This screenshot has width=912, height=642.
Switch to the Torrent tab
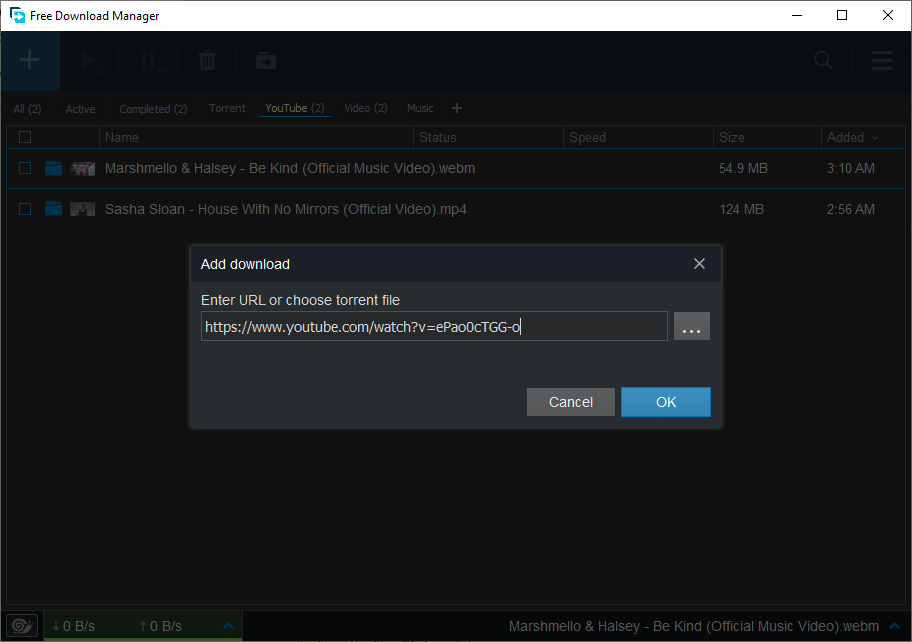[227, 108]
